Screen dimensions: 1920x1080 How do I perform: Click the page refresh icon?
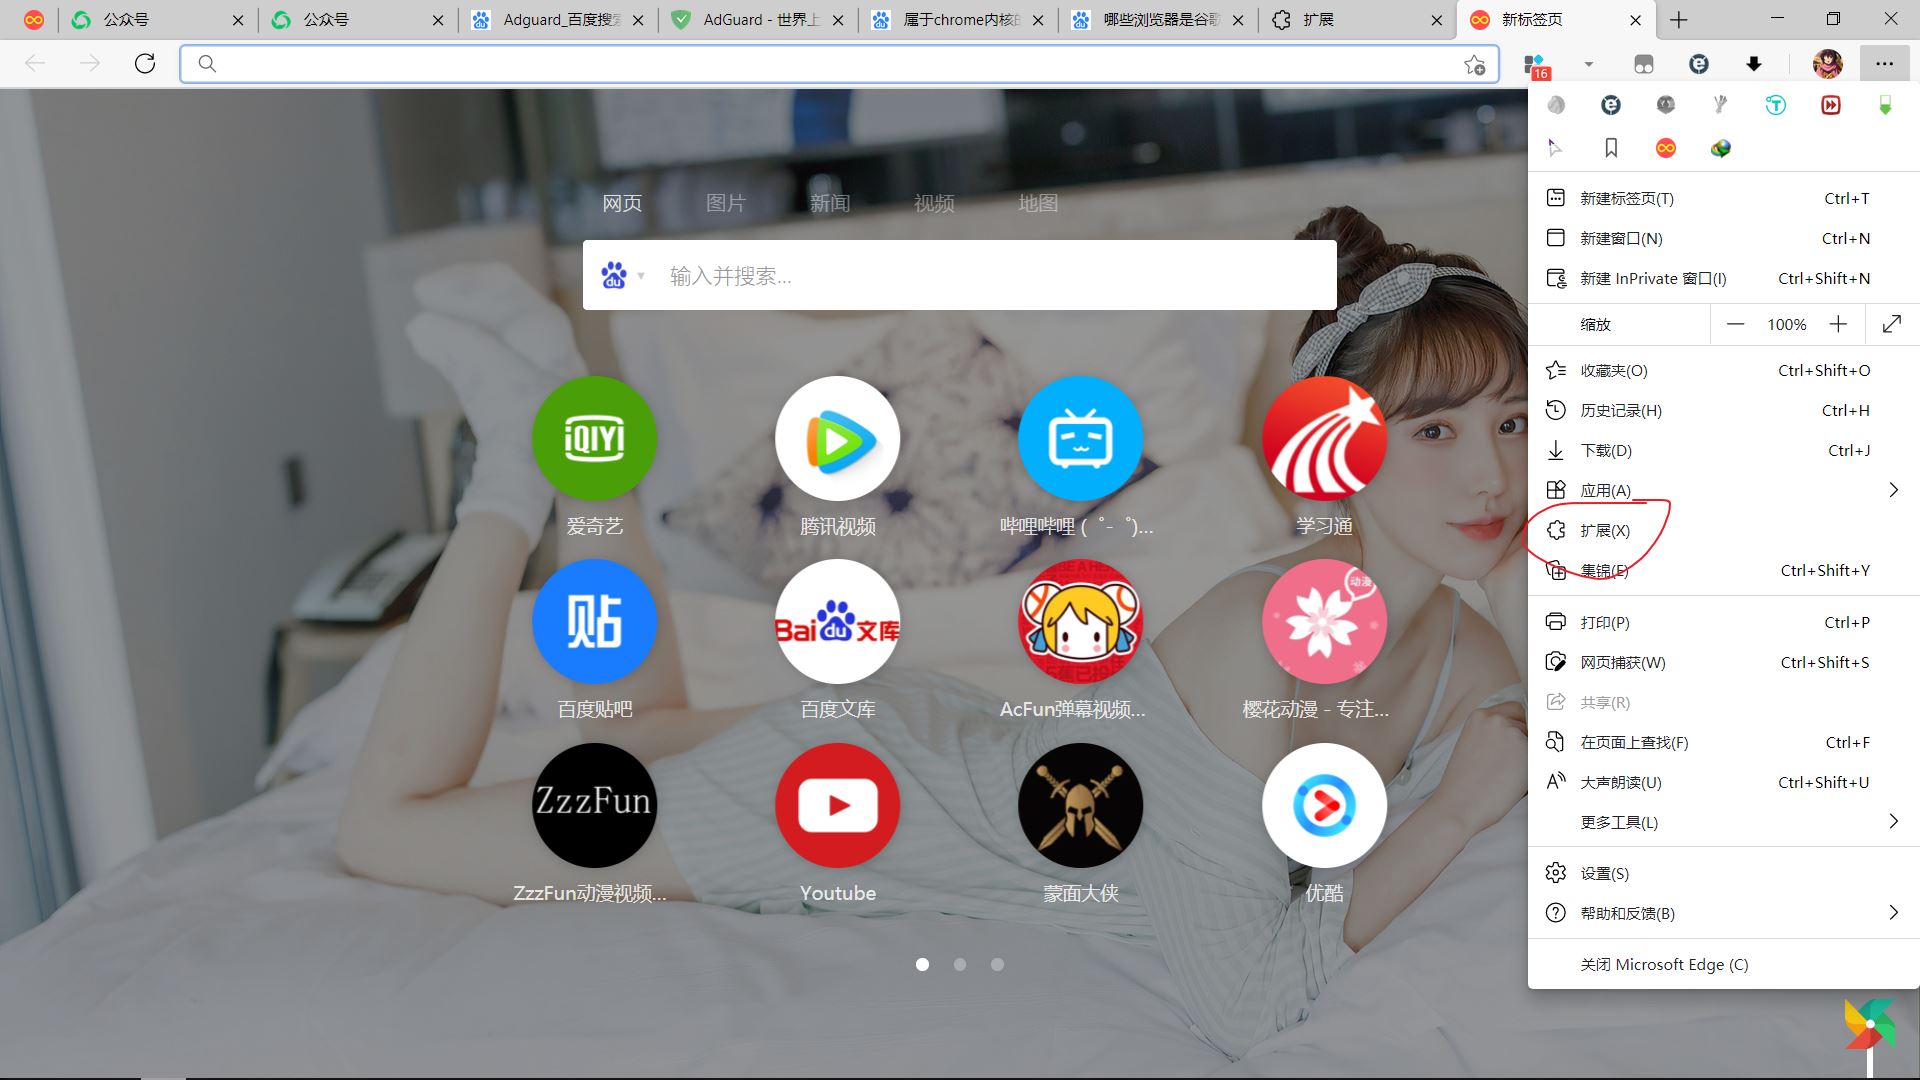click(x=145, y=63)
